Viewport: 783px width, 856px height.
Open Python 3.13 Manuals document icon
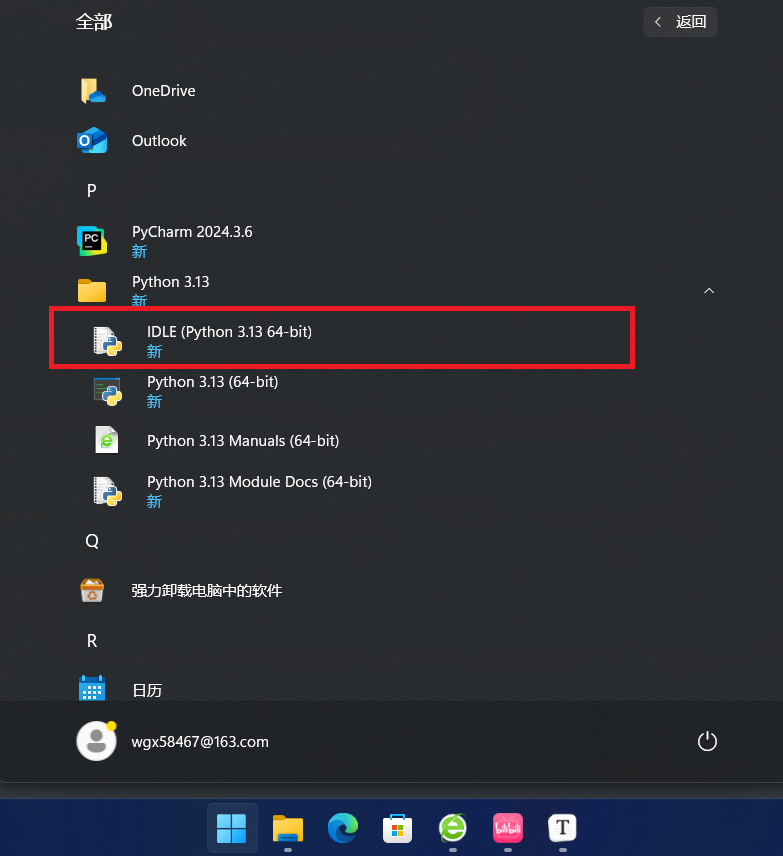[107, 440]
